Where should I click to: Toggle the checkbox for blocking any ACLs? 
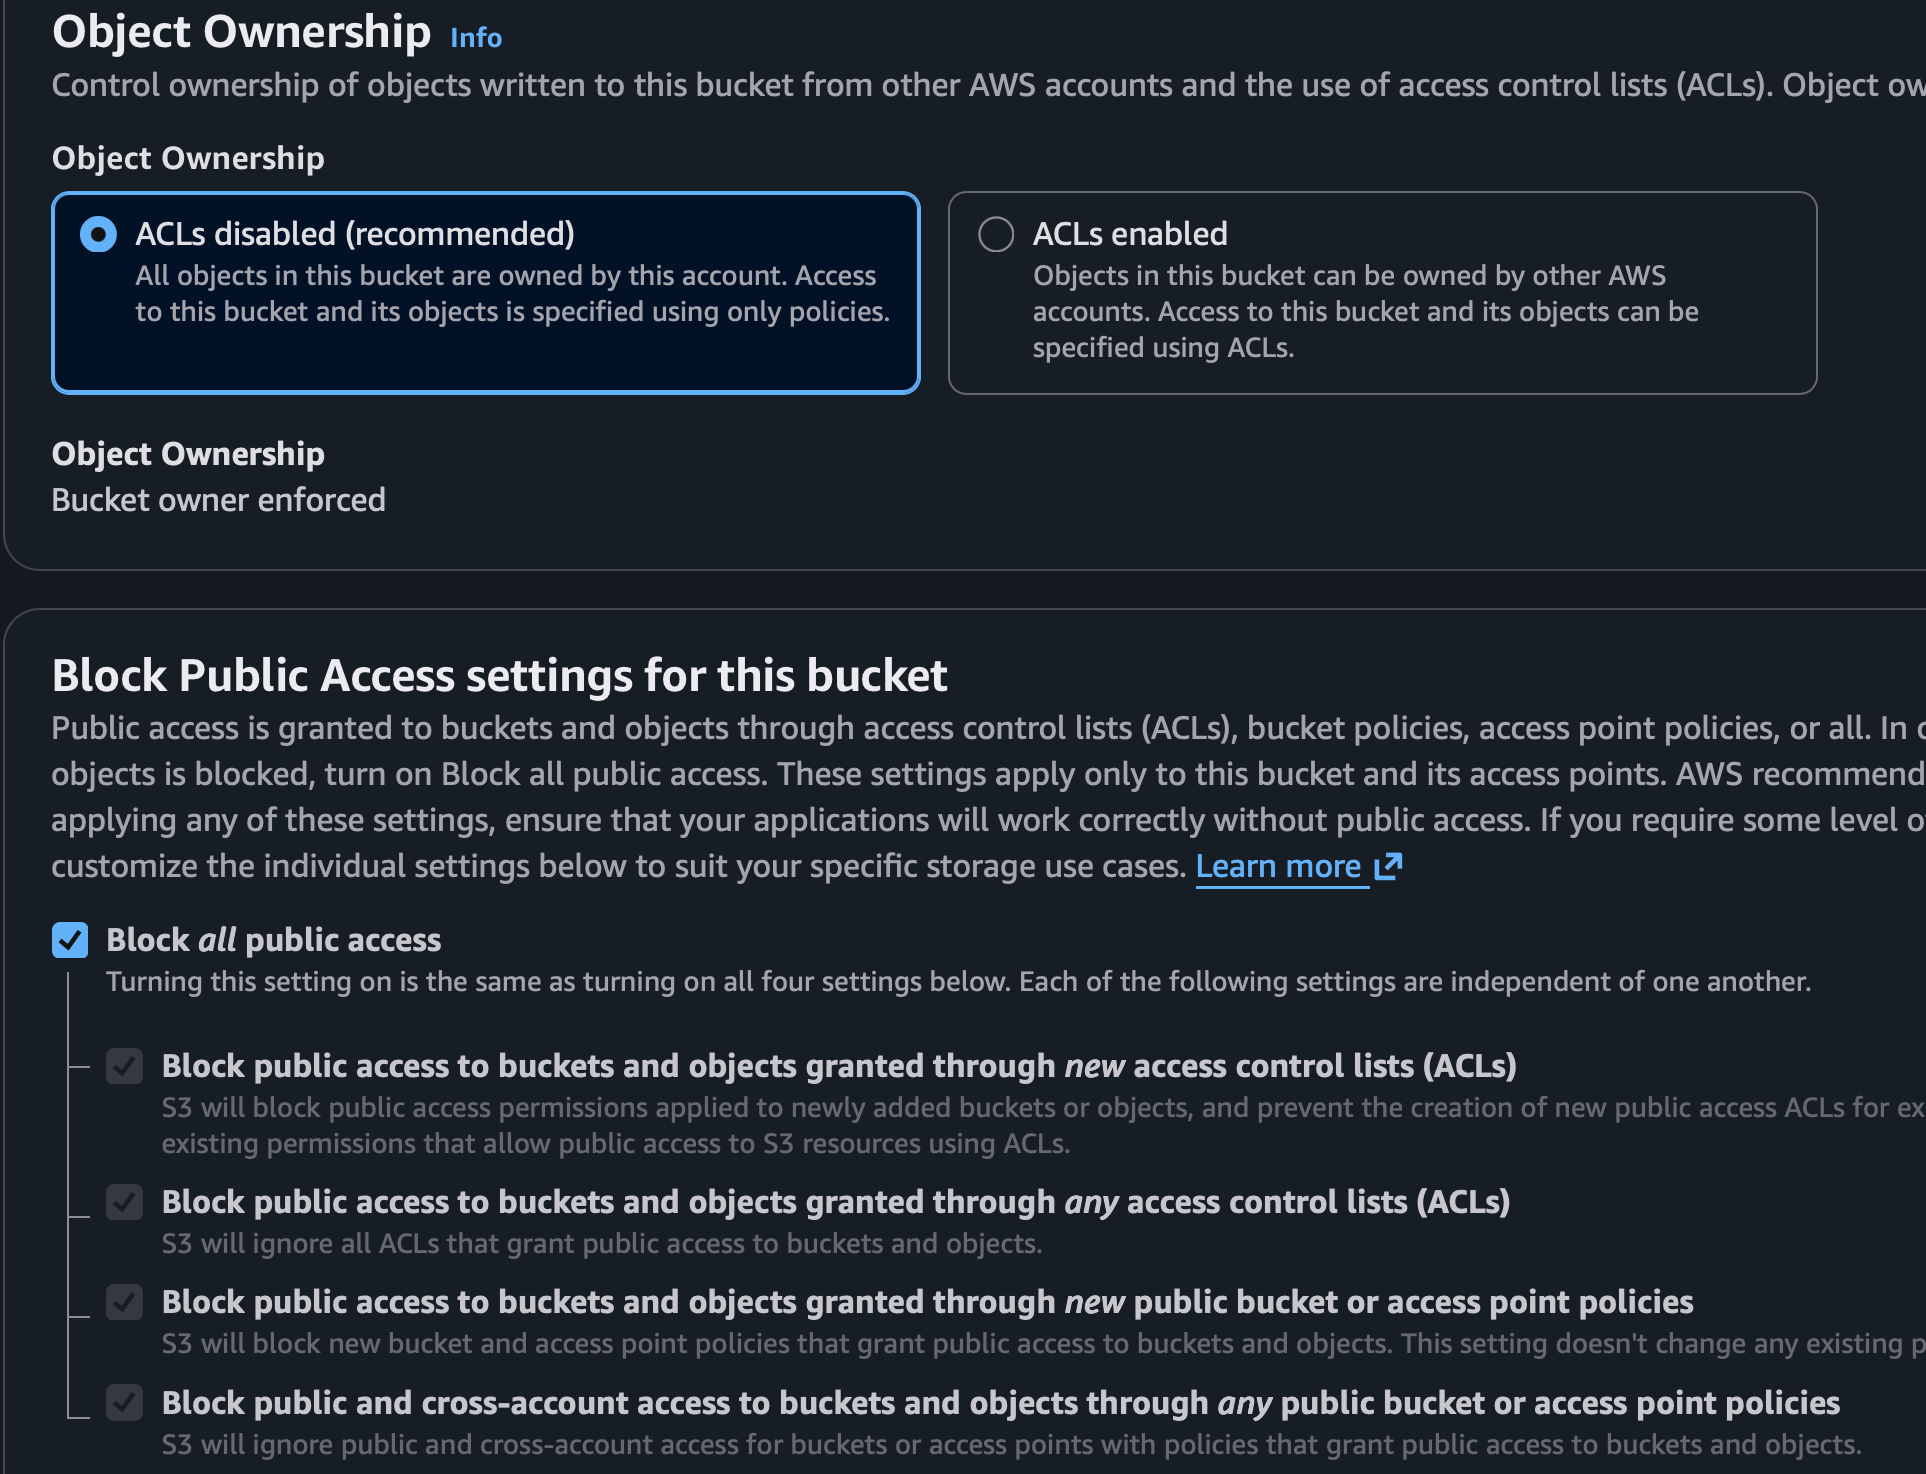pos(125,1202)
